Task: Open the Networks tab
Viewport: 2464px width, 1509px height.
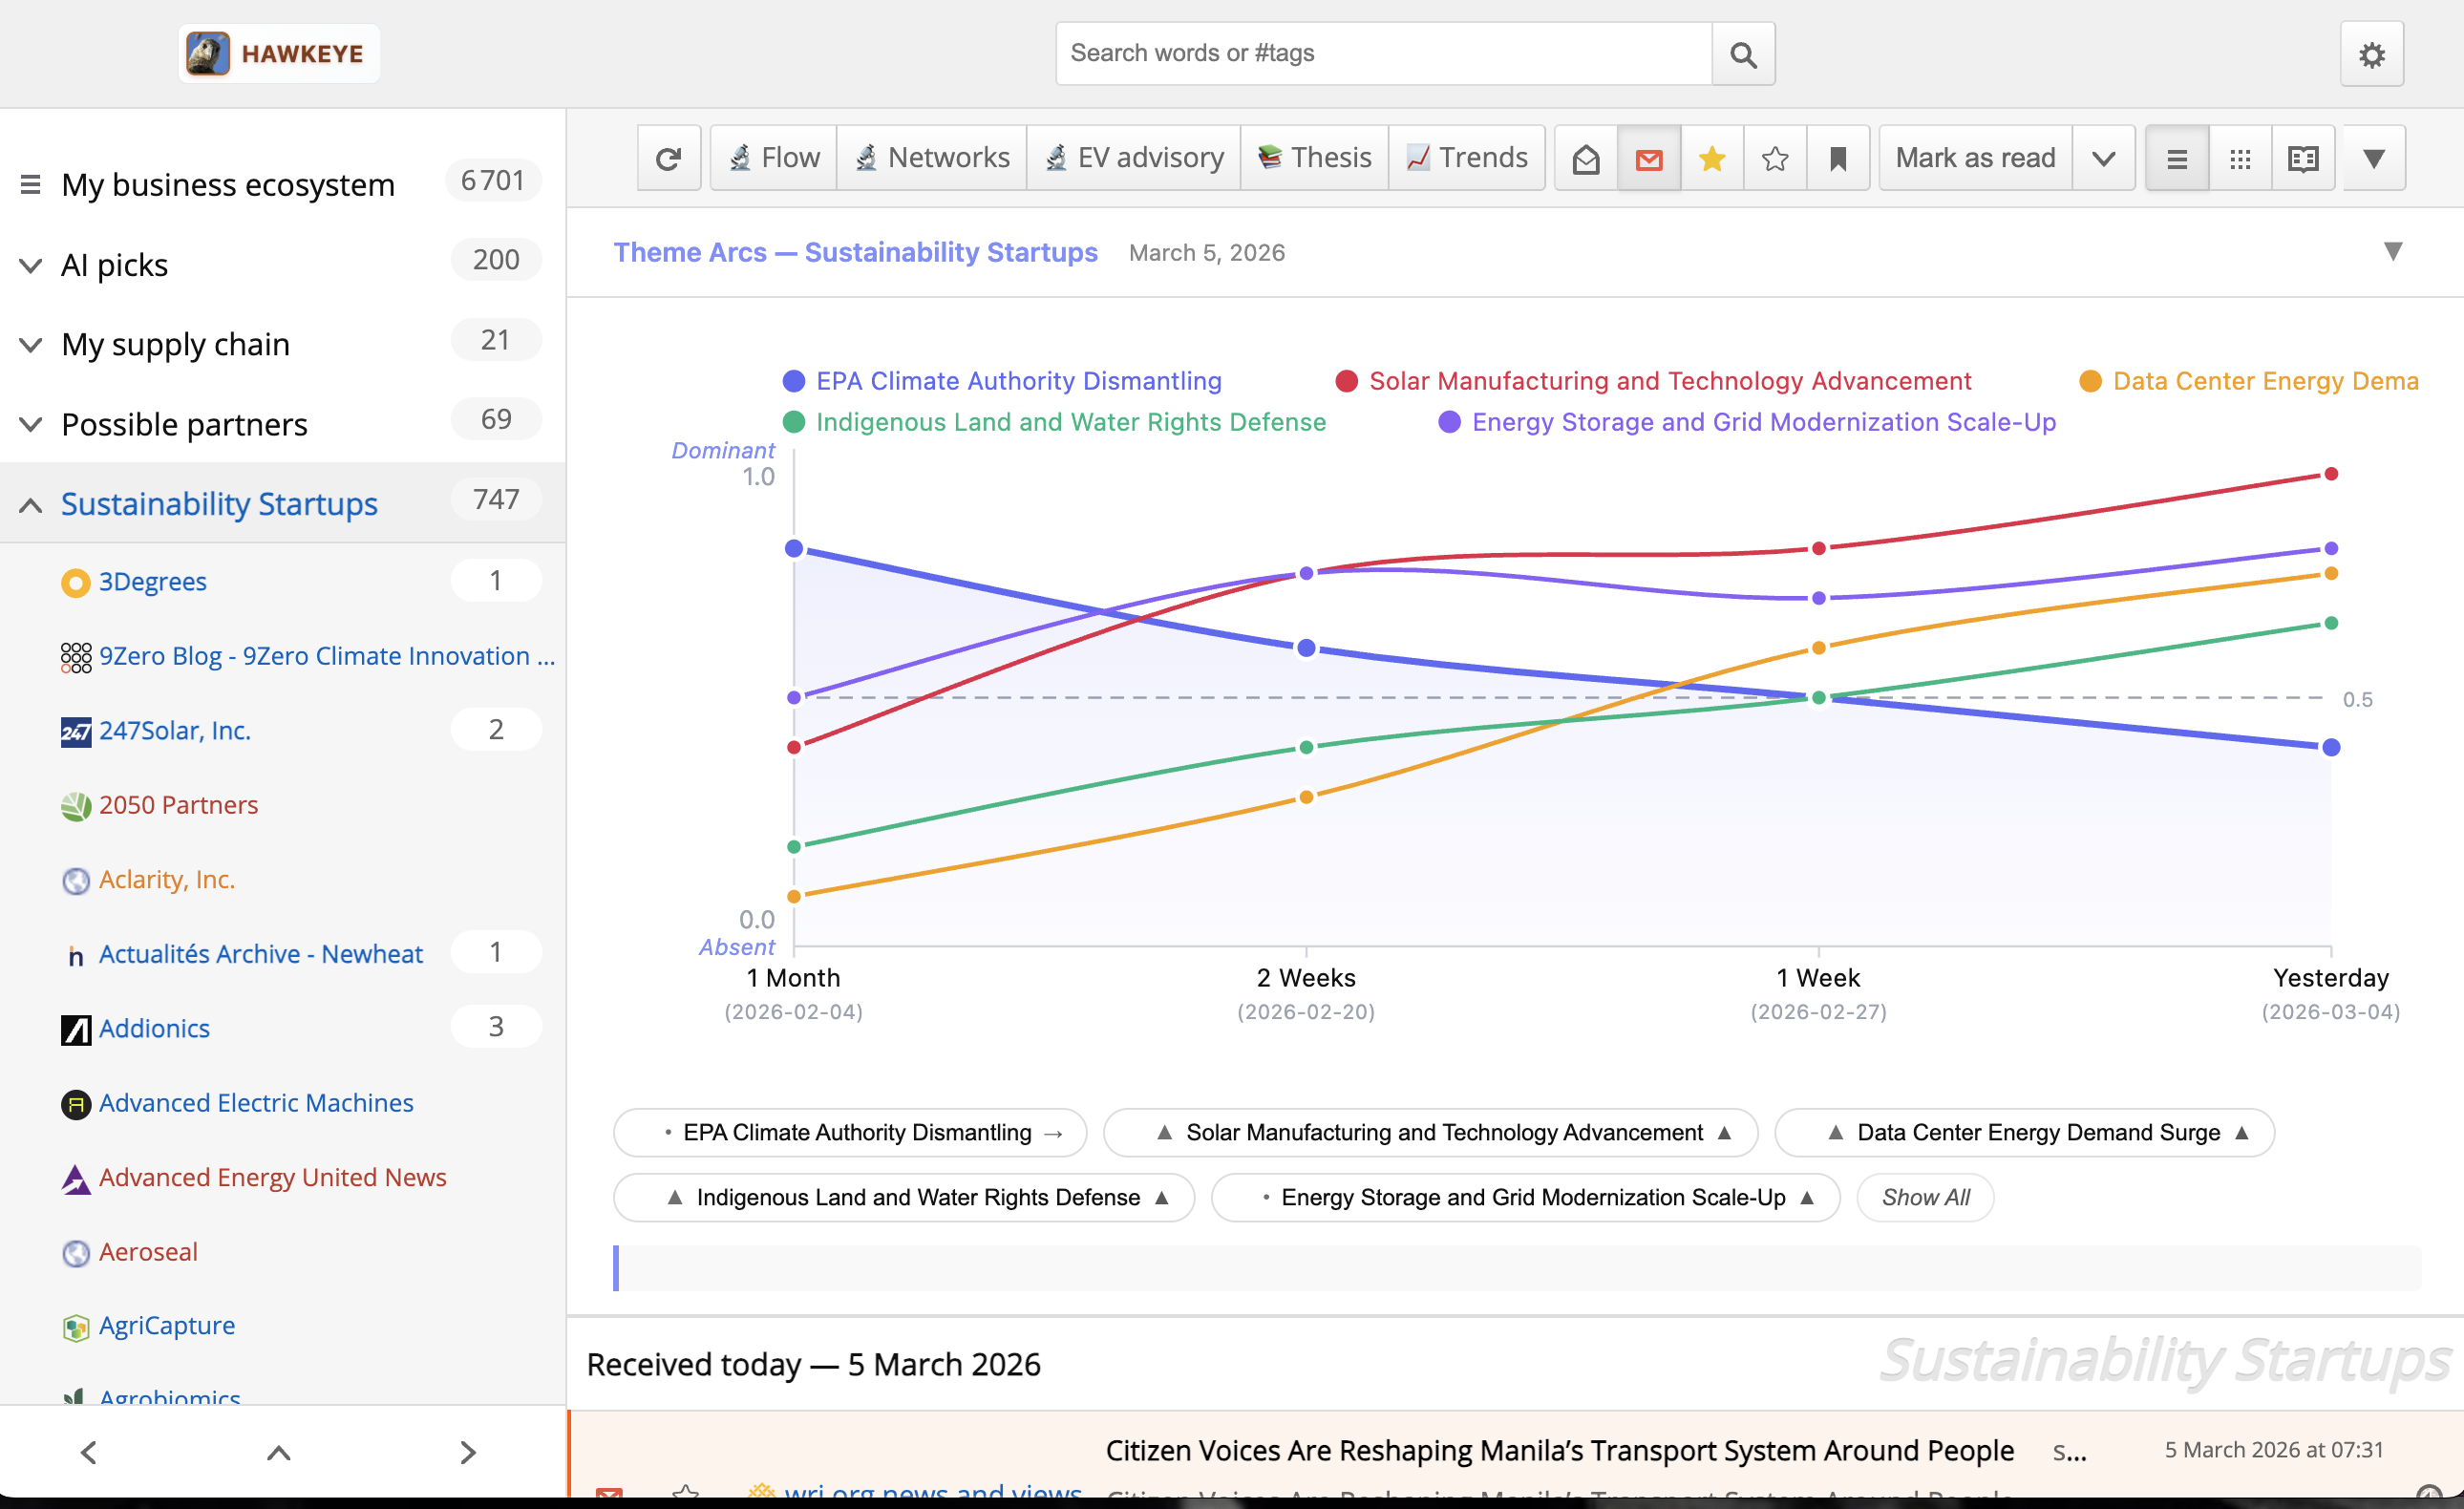Action: pyautogui.click(x=932, y=158)
